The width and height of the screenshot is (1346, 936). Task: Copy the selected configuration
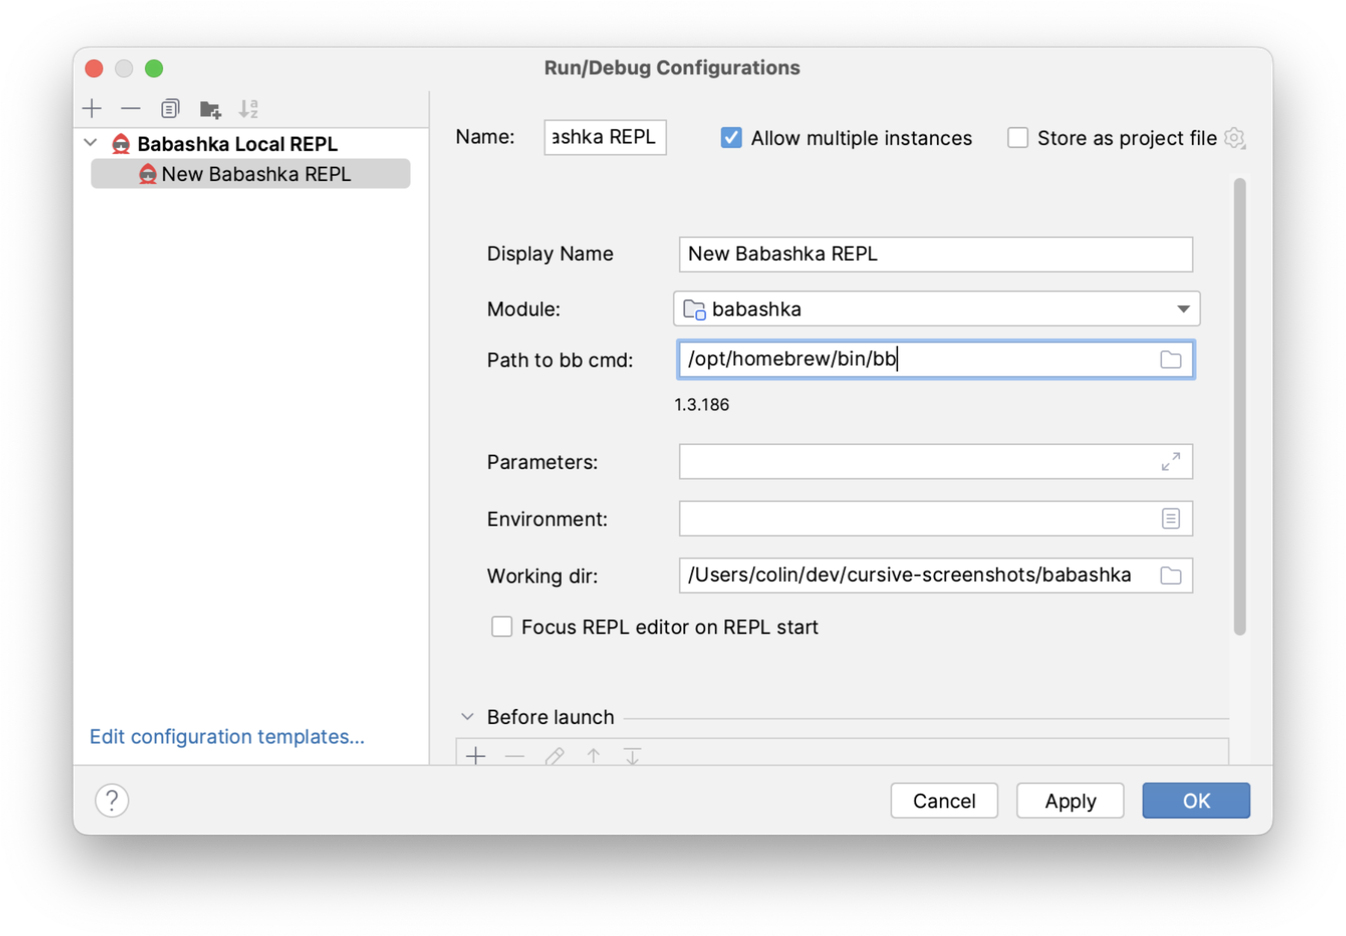pos(170,108)
